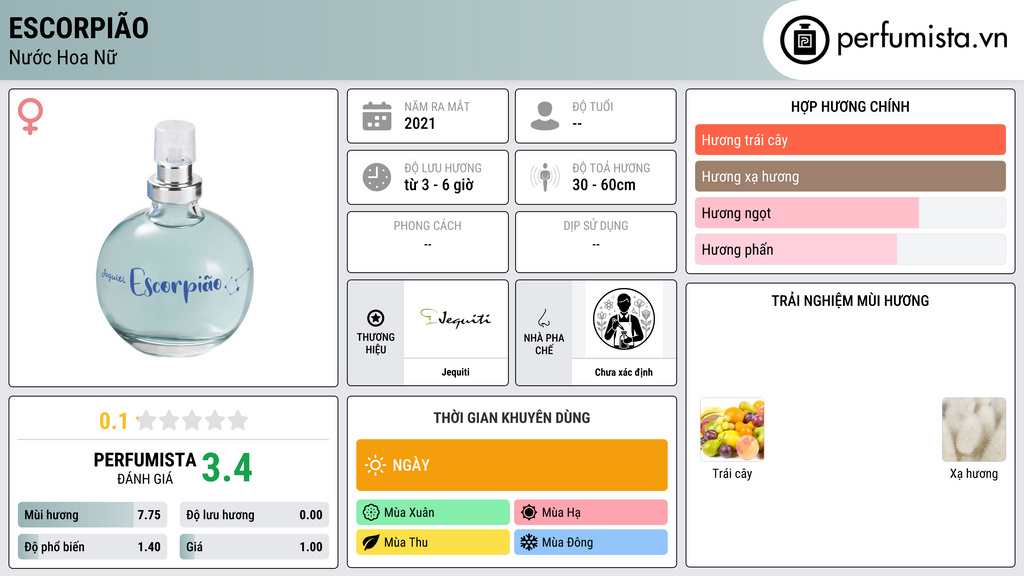Click the Trái cây fruit thumbnail
Viewport: 1024px width, 576px height.
[732, 430]
